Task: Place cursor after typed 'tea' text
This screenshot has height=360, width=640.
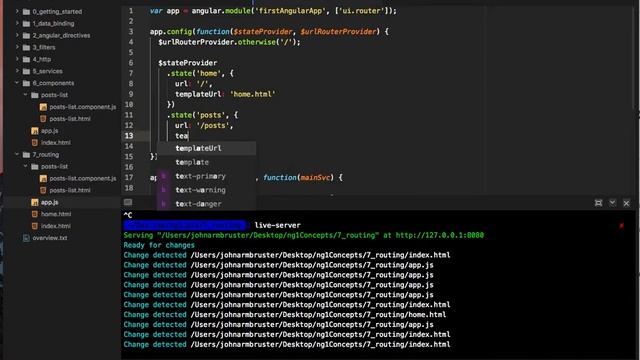Action: pyautogui.click(x=188, y=136)
